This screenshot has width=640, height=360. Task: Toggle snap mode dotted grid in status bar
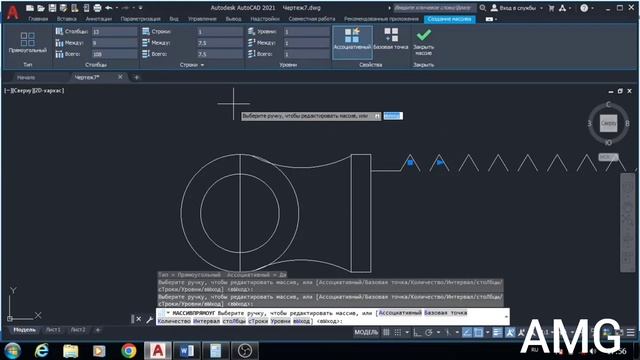coord(398,333)
